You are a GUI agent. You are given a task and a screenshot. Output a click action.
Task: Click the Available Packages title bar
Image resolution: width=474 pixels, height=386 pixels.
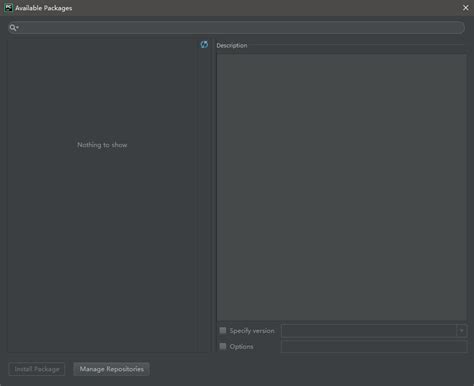coord(233,8)
